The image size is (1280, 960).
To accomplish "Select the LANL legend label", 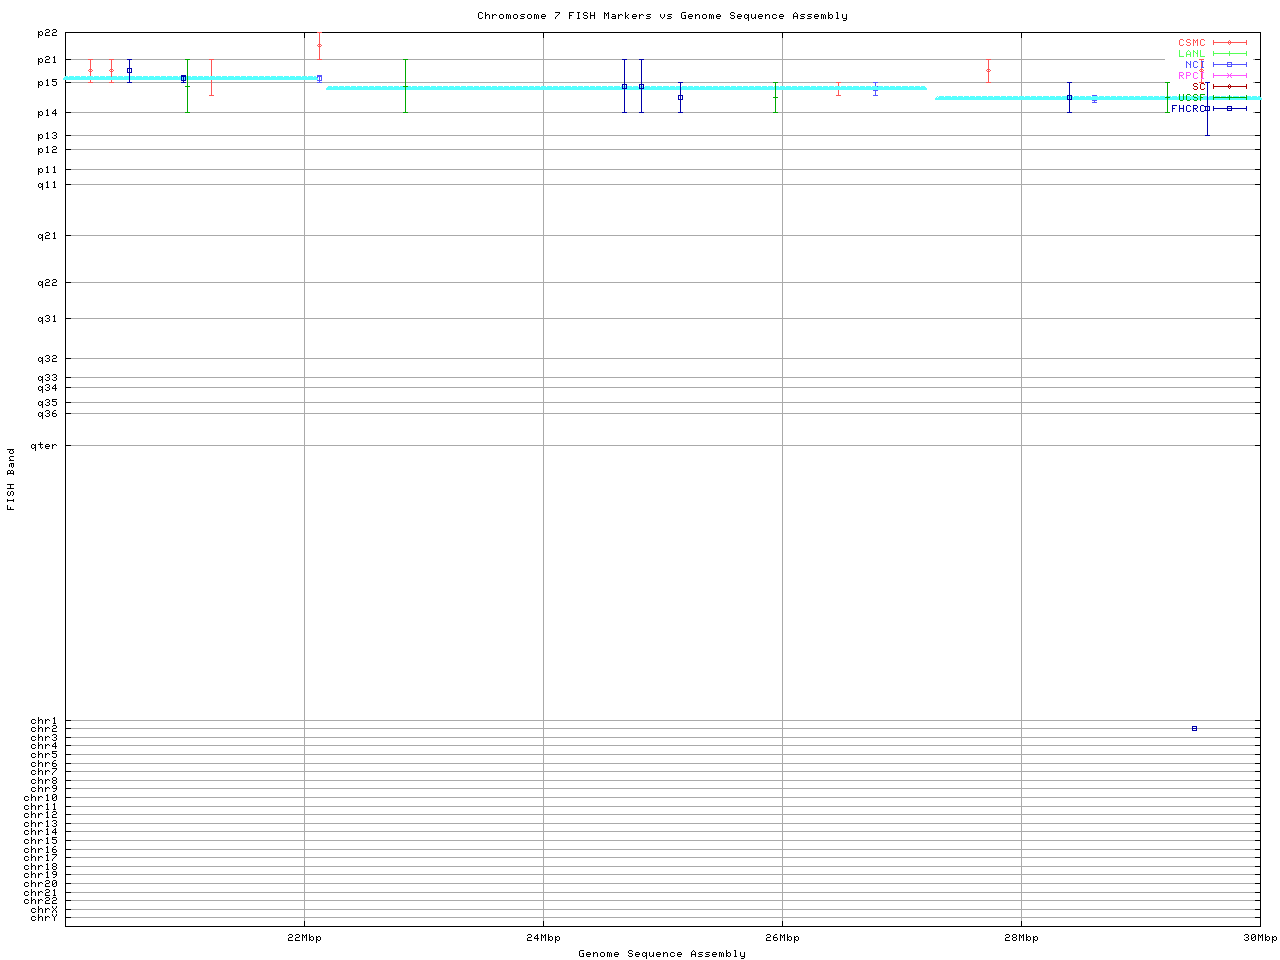I will click(x=1192, y=54).
